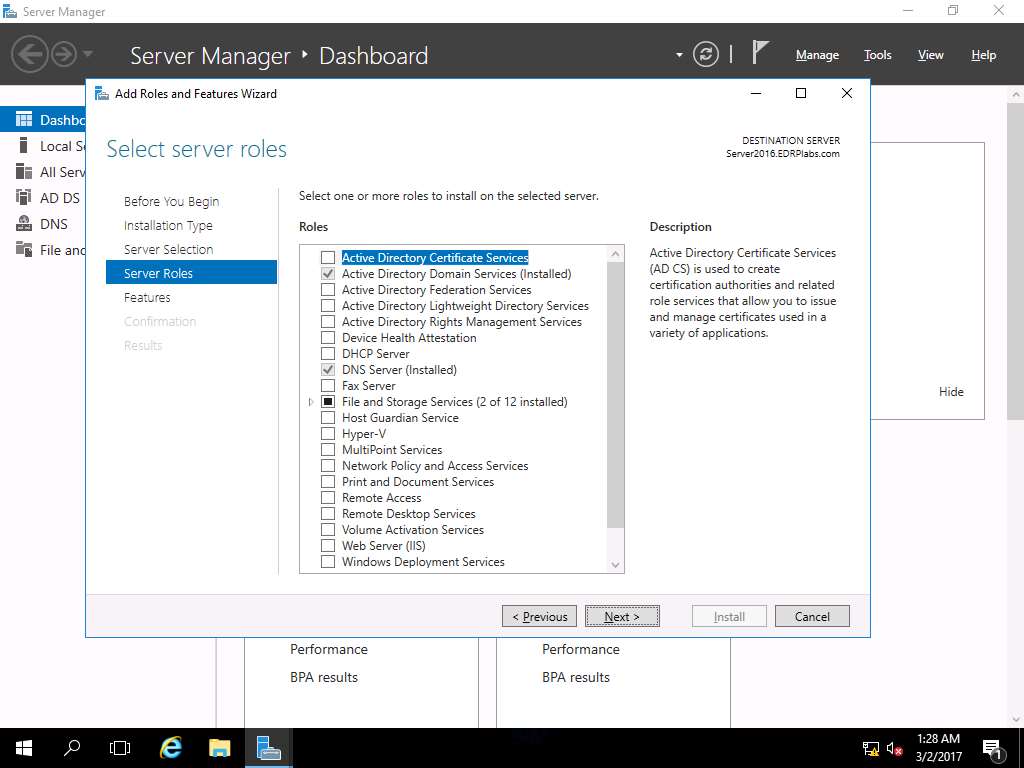The width and height of the screenshot is (1024, 768).
Task: Click the wizard title bar icon
Action: (x=102, y=93)
